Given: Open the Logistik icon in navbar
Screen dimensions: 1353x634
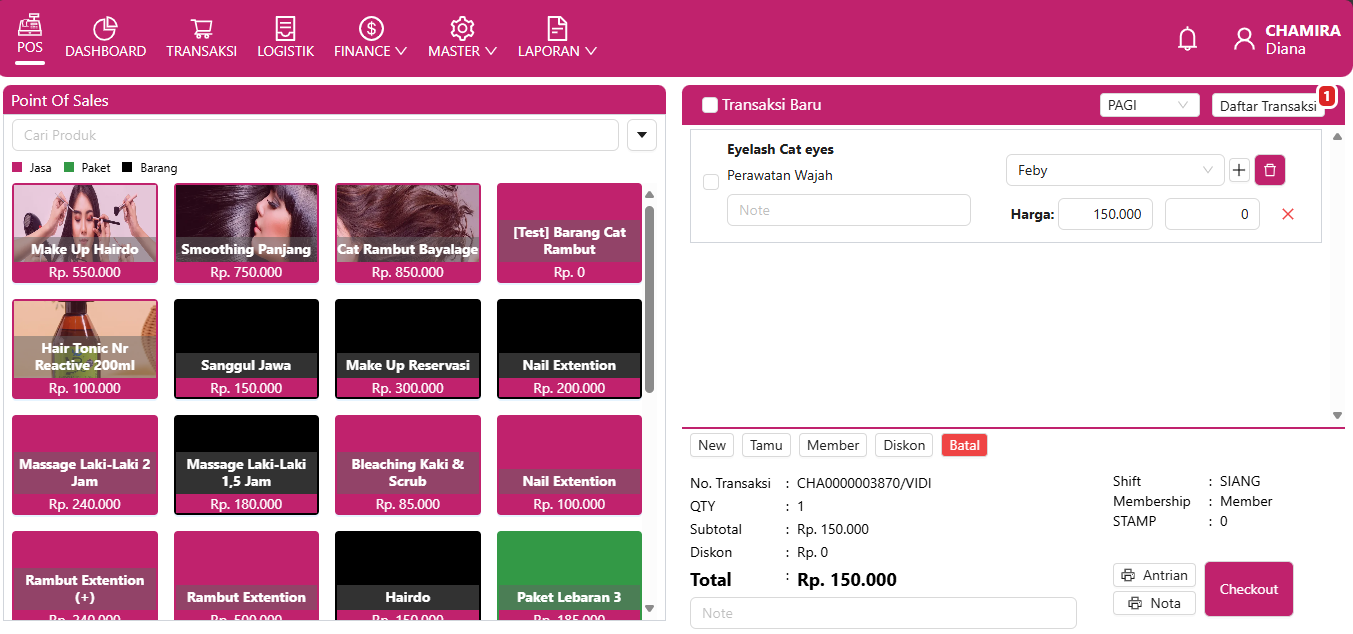Looking at the screenshot, I should pyautogui.click(x=285, y=29).
